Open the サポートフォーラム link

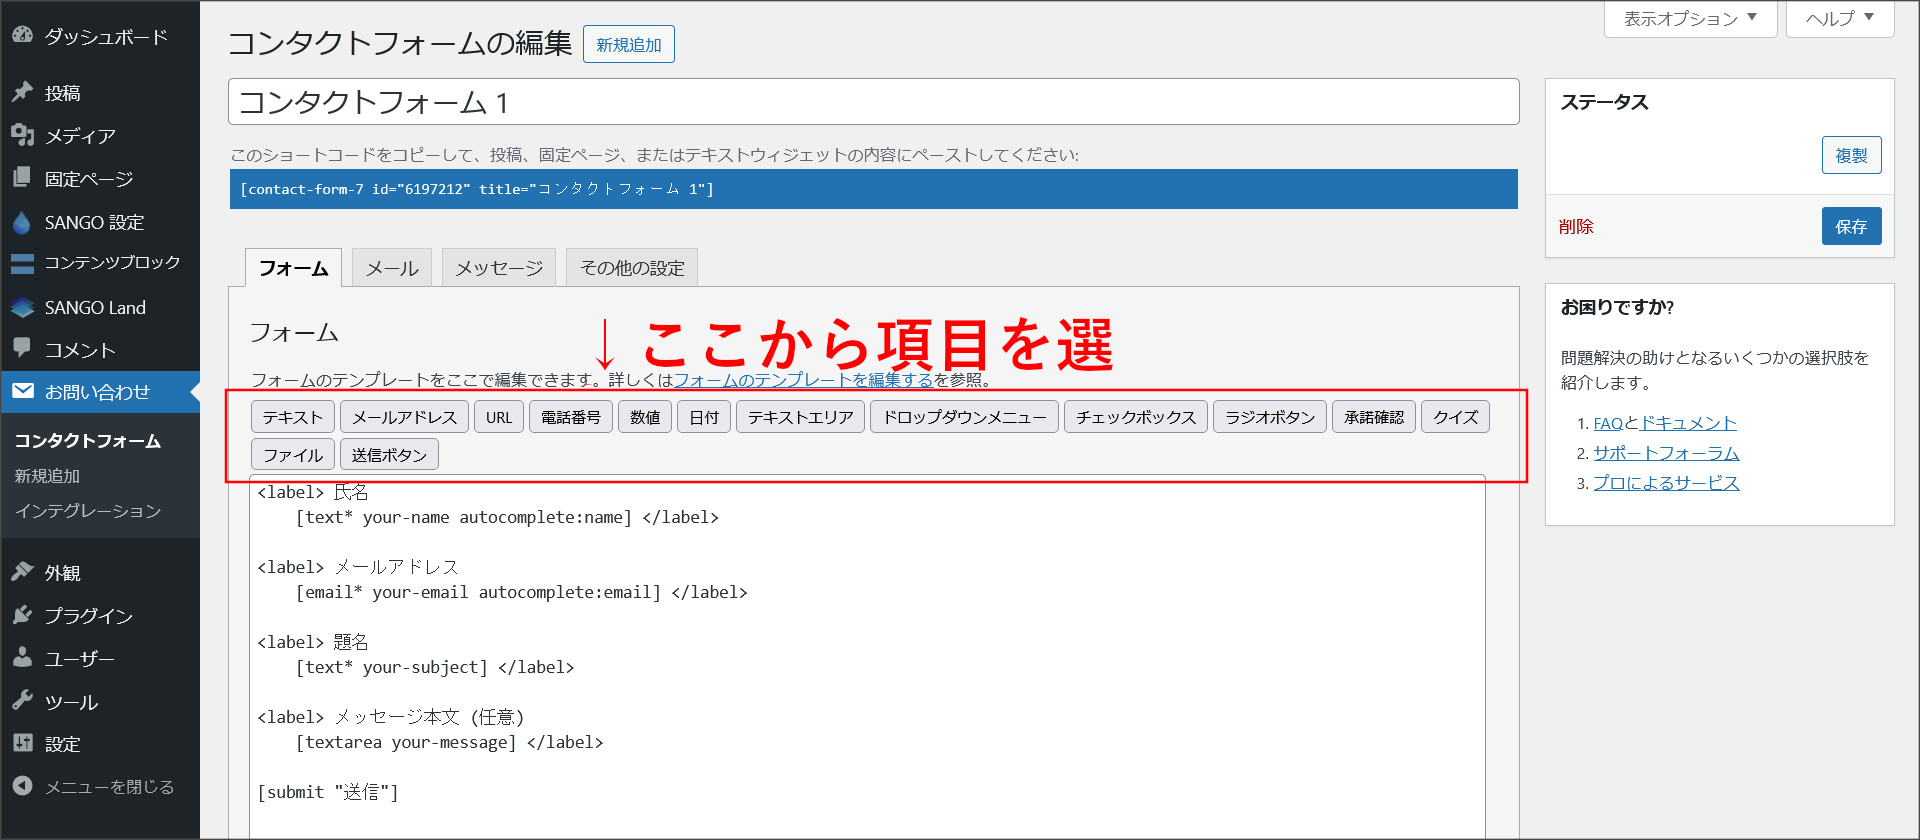(x=1666, y=453)
